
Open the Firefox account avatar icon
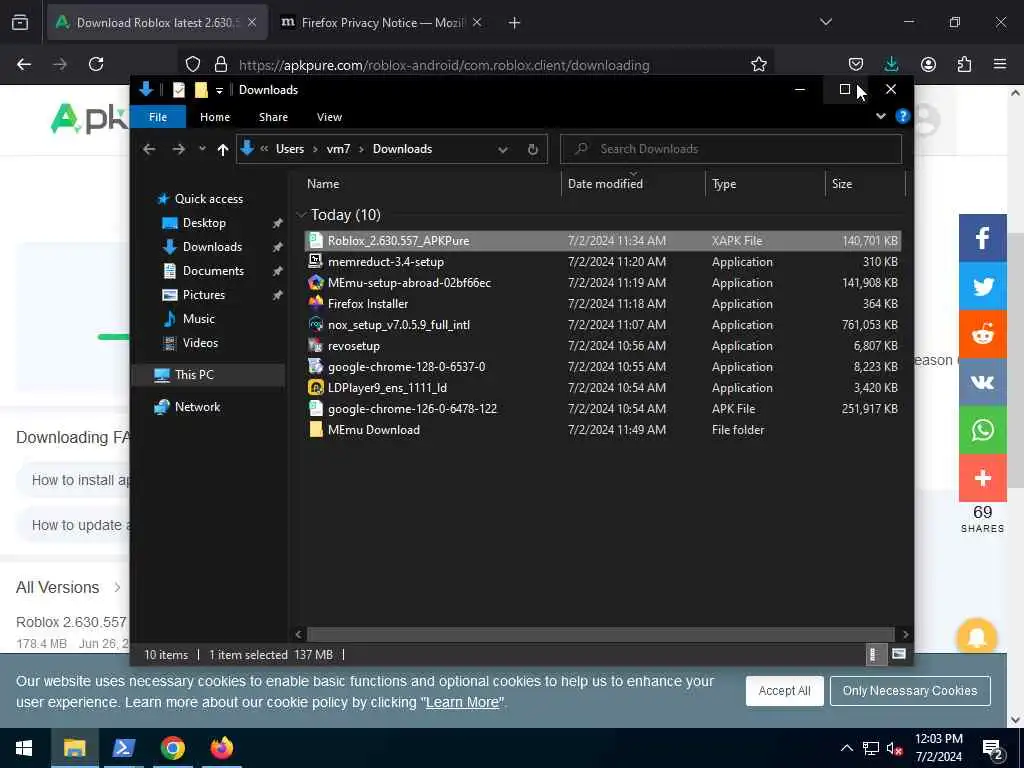tap(928, 64)
